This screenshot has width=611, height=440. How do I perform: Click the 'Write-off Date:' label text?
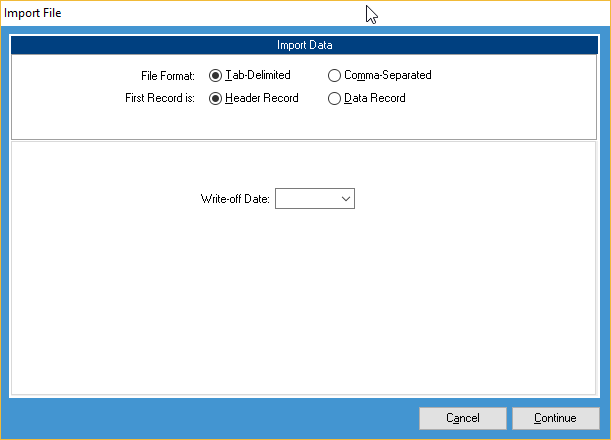[236, 199]
